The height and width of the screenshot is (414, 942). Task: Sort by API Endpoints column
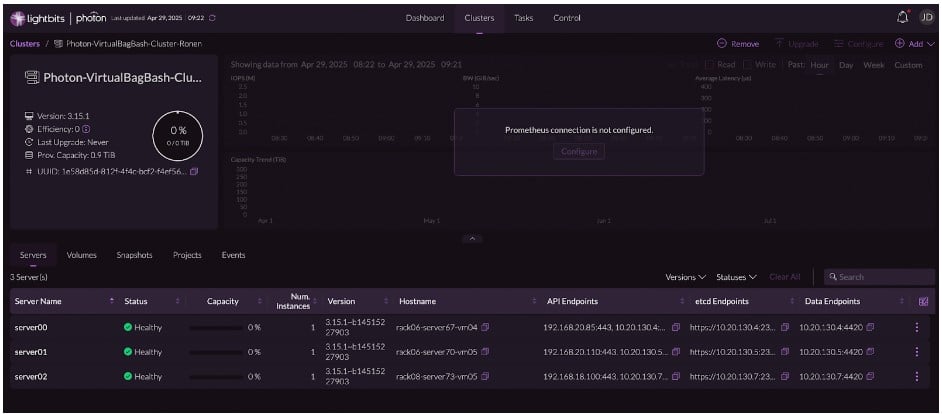click(682, 301)
